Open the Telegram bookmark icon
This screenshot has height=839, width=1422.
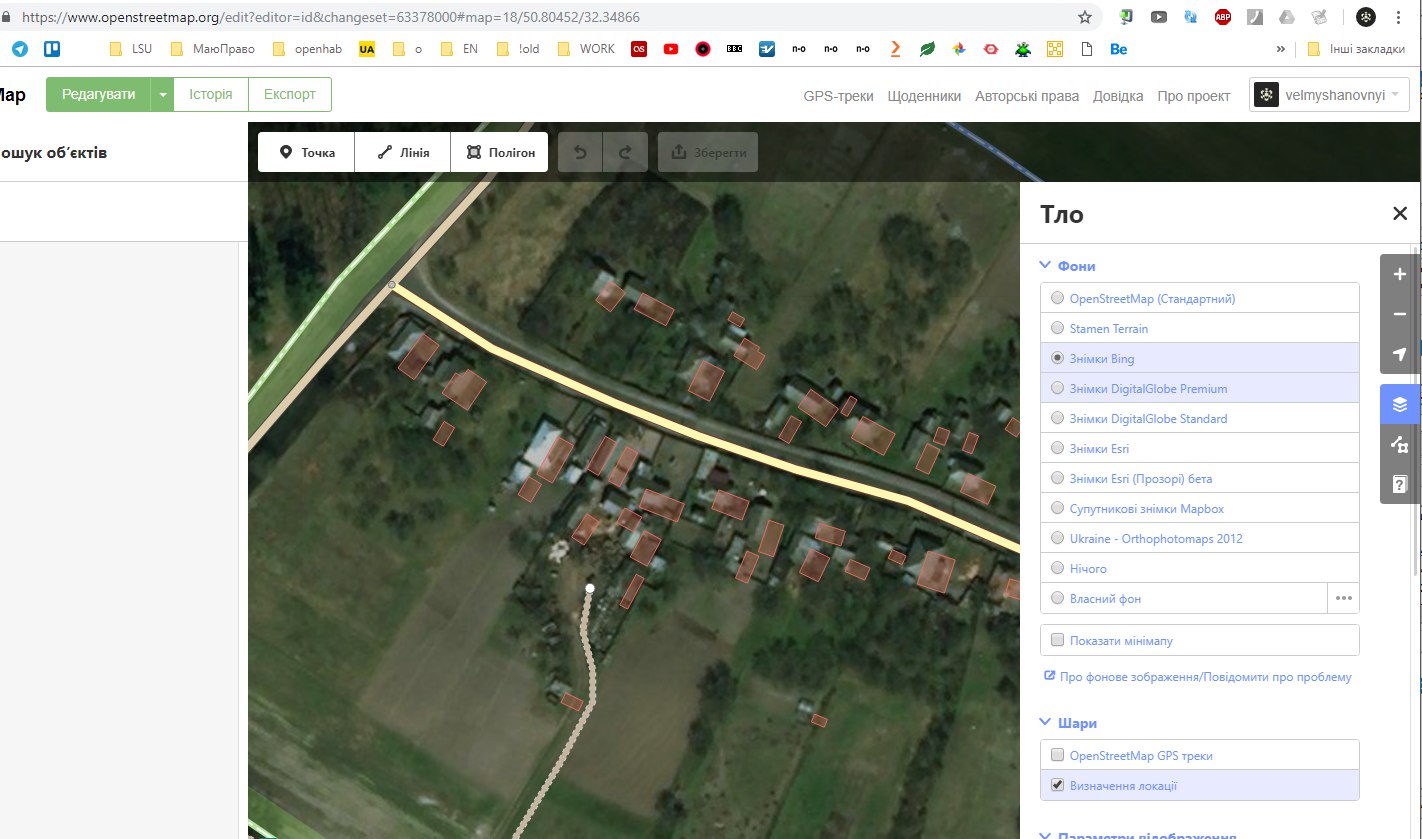point(20,48)
